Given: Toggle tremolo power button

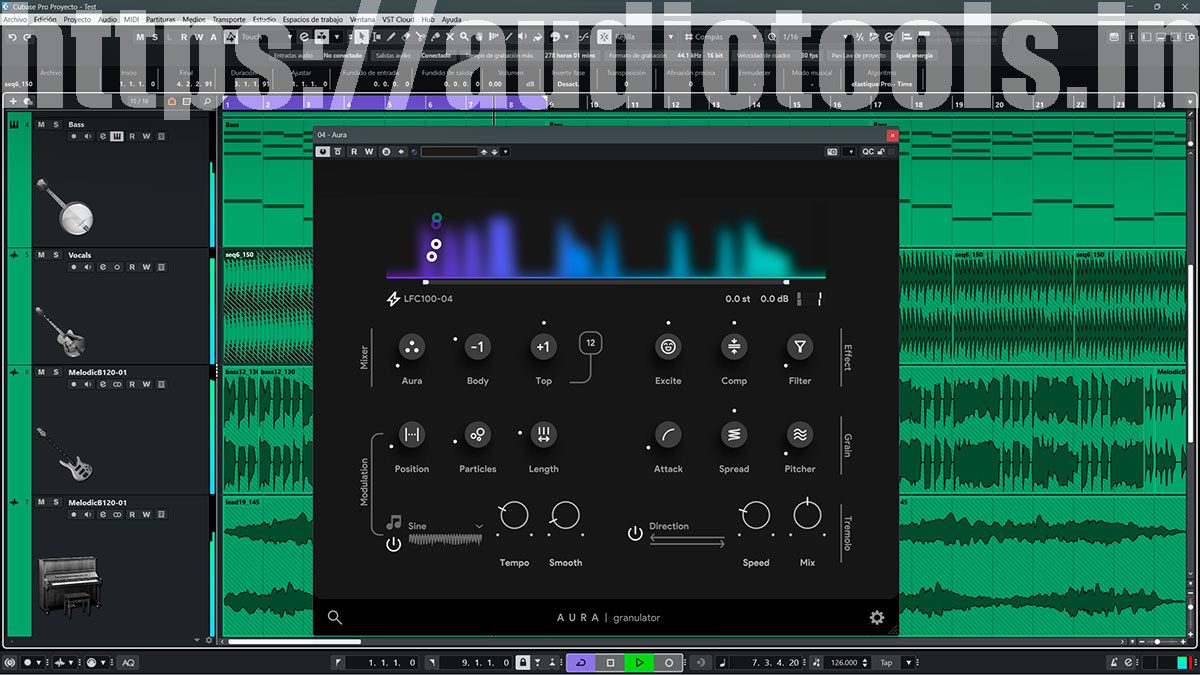Looking at the screenshot, I should pyautogui.click(x=635, y=533).
